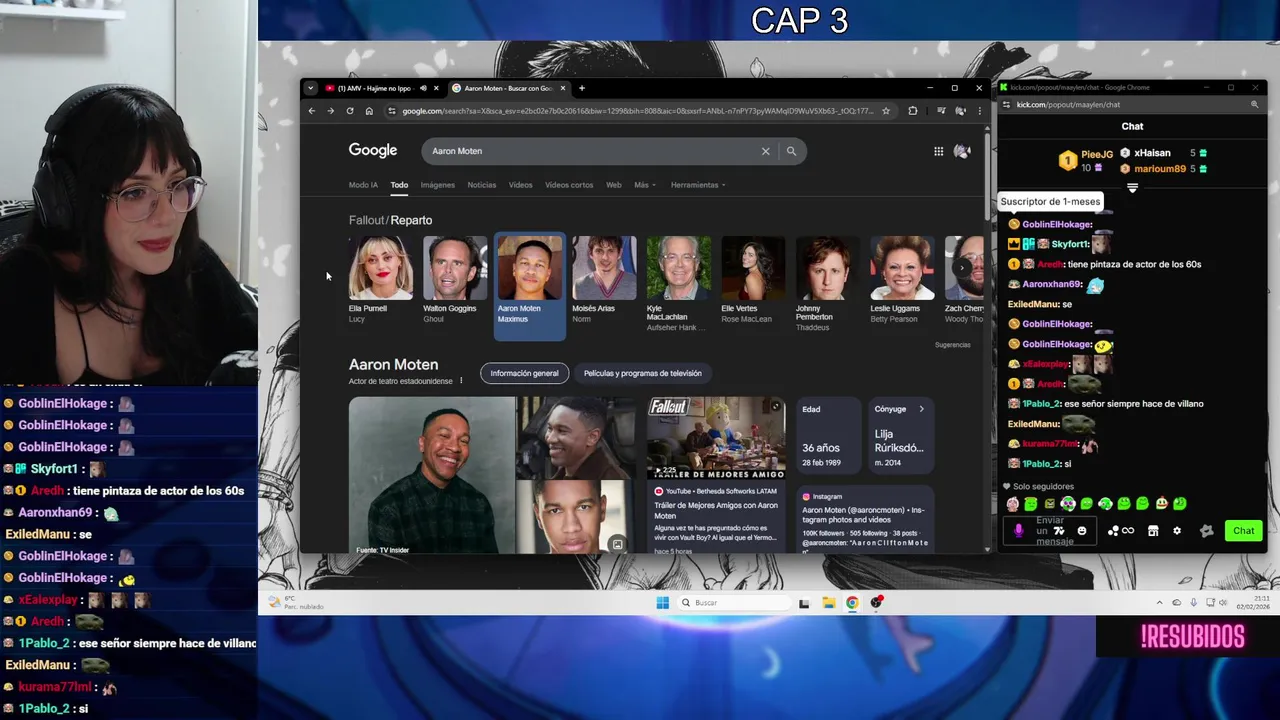Viewport: 1280px width, 720px height.
Task: Click the Google search input field
Action: tap(590, 151)
